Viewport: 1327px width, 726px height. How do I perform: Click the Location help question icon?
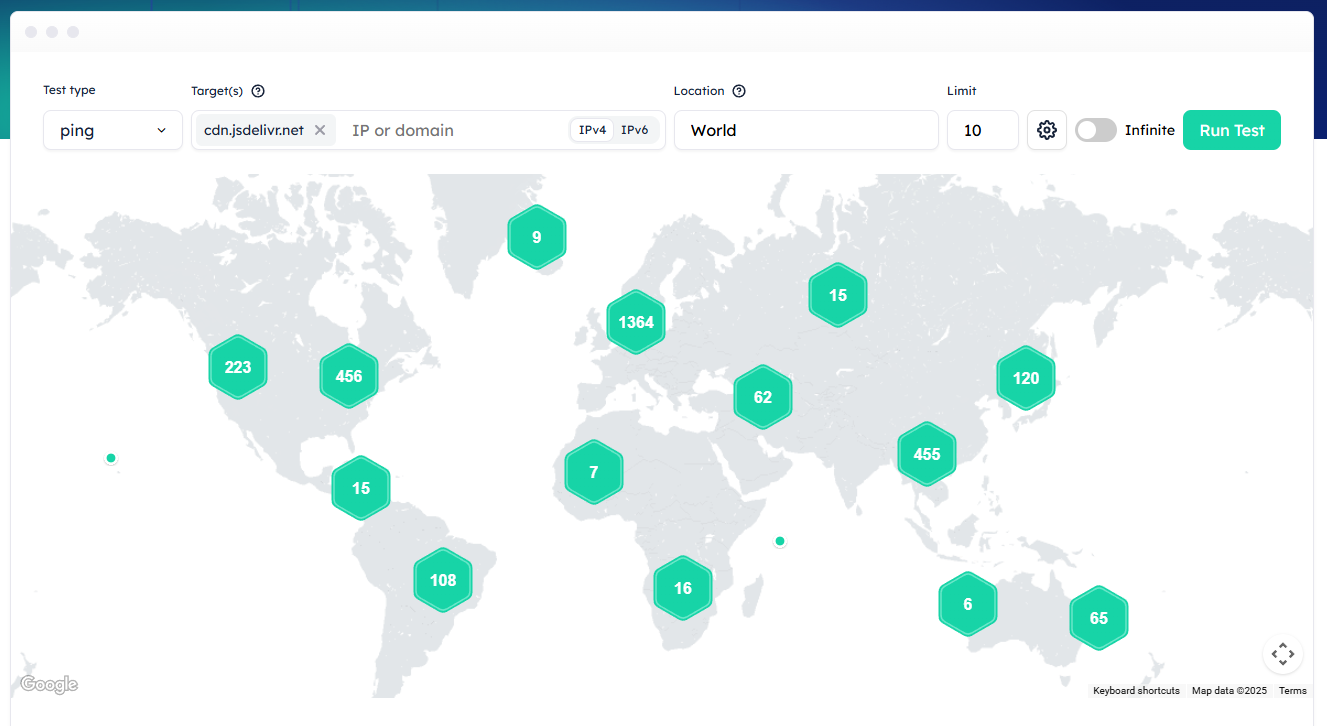(739, 91)
